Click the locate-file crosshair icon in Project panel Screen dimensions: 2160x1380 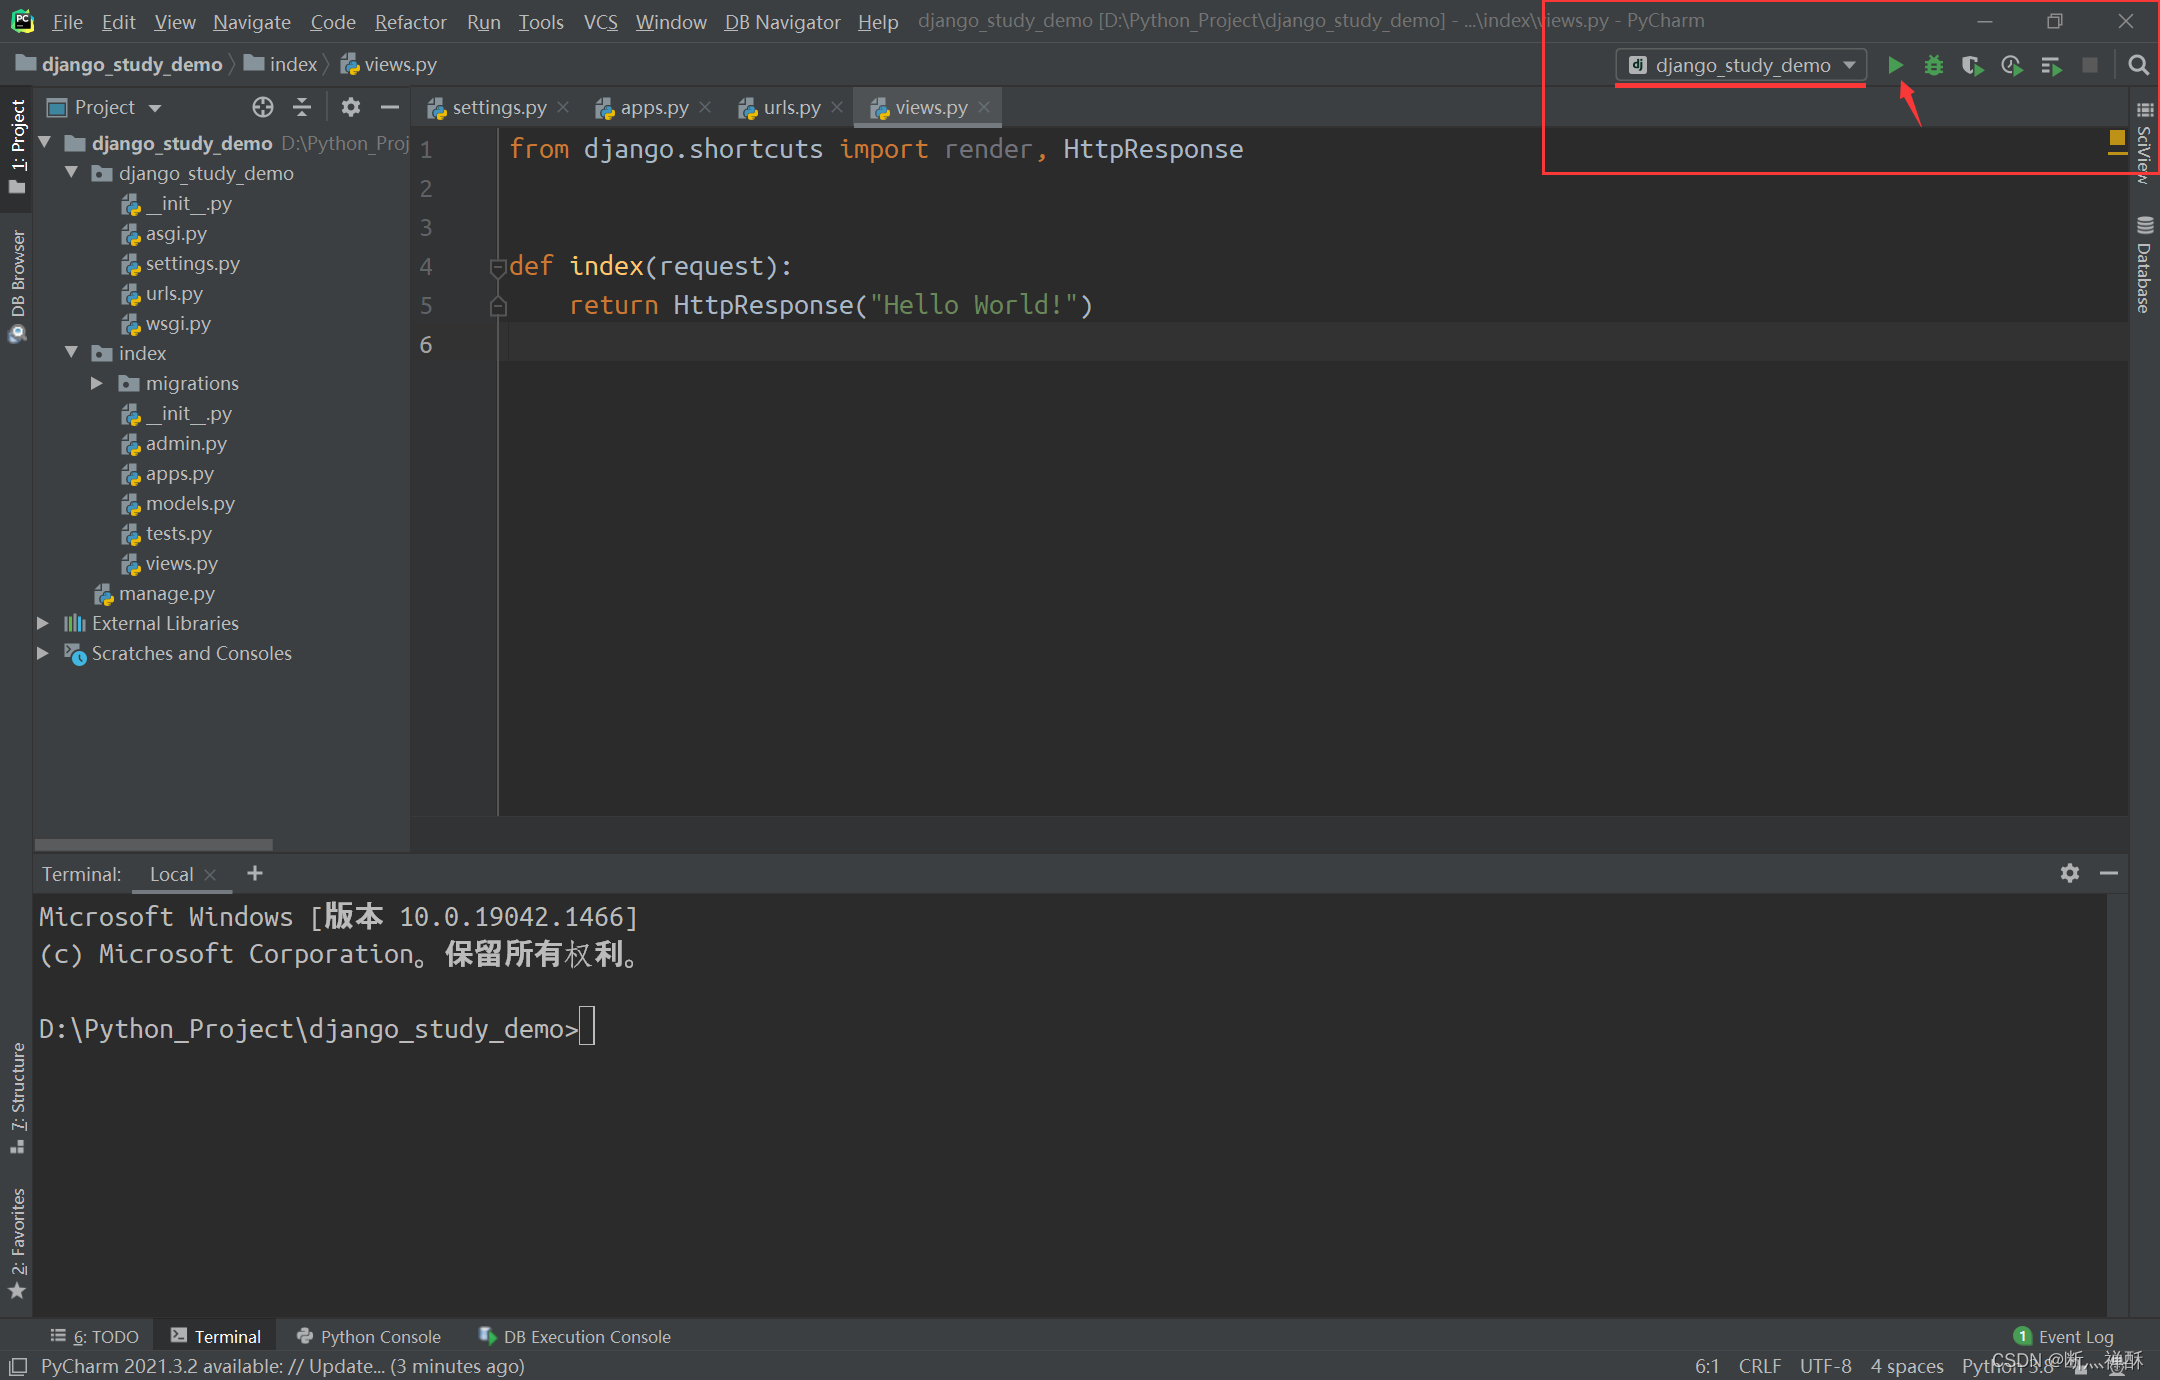[x=263, y=107]
